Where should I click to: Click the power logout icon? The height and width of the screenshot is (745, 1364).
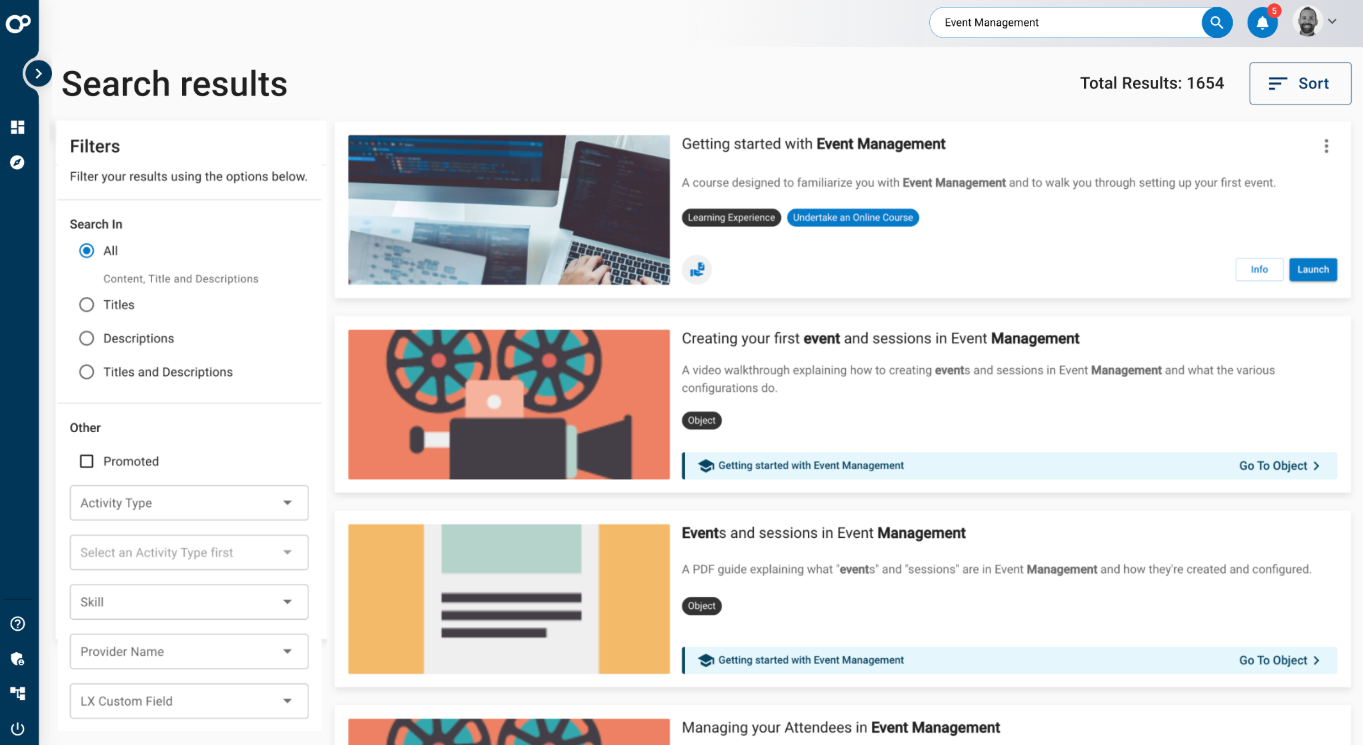[x=17, y=728]
